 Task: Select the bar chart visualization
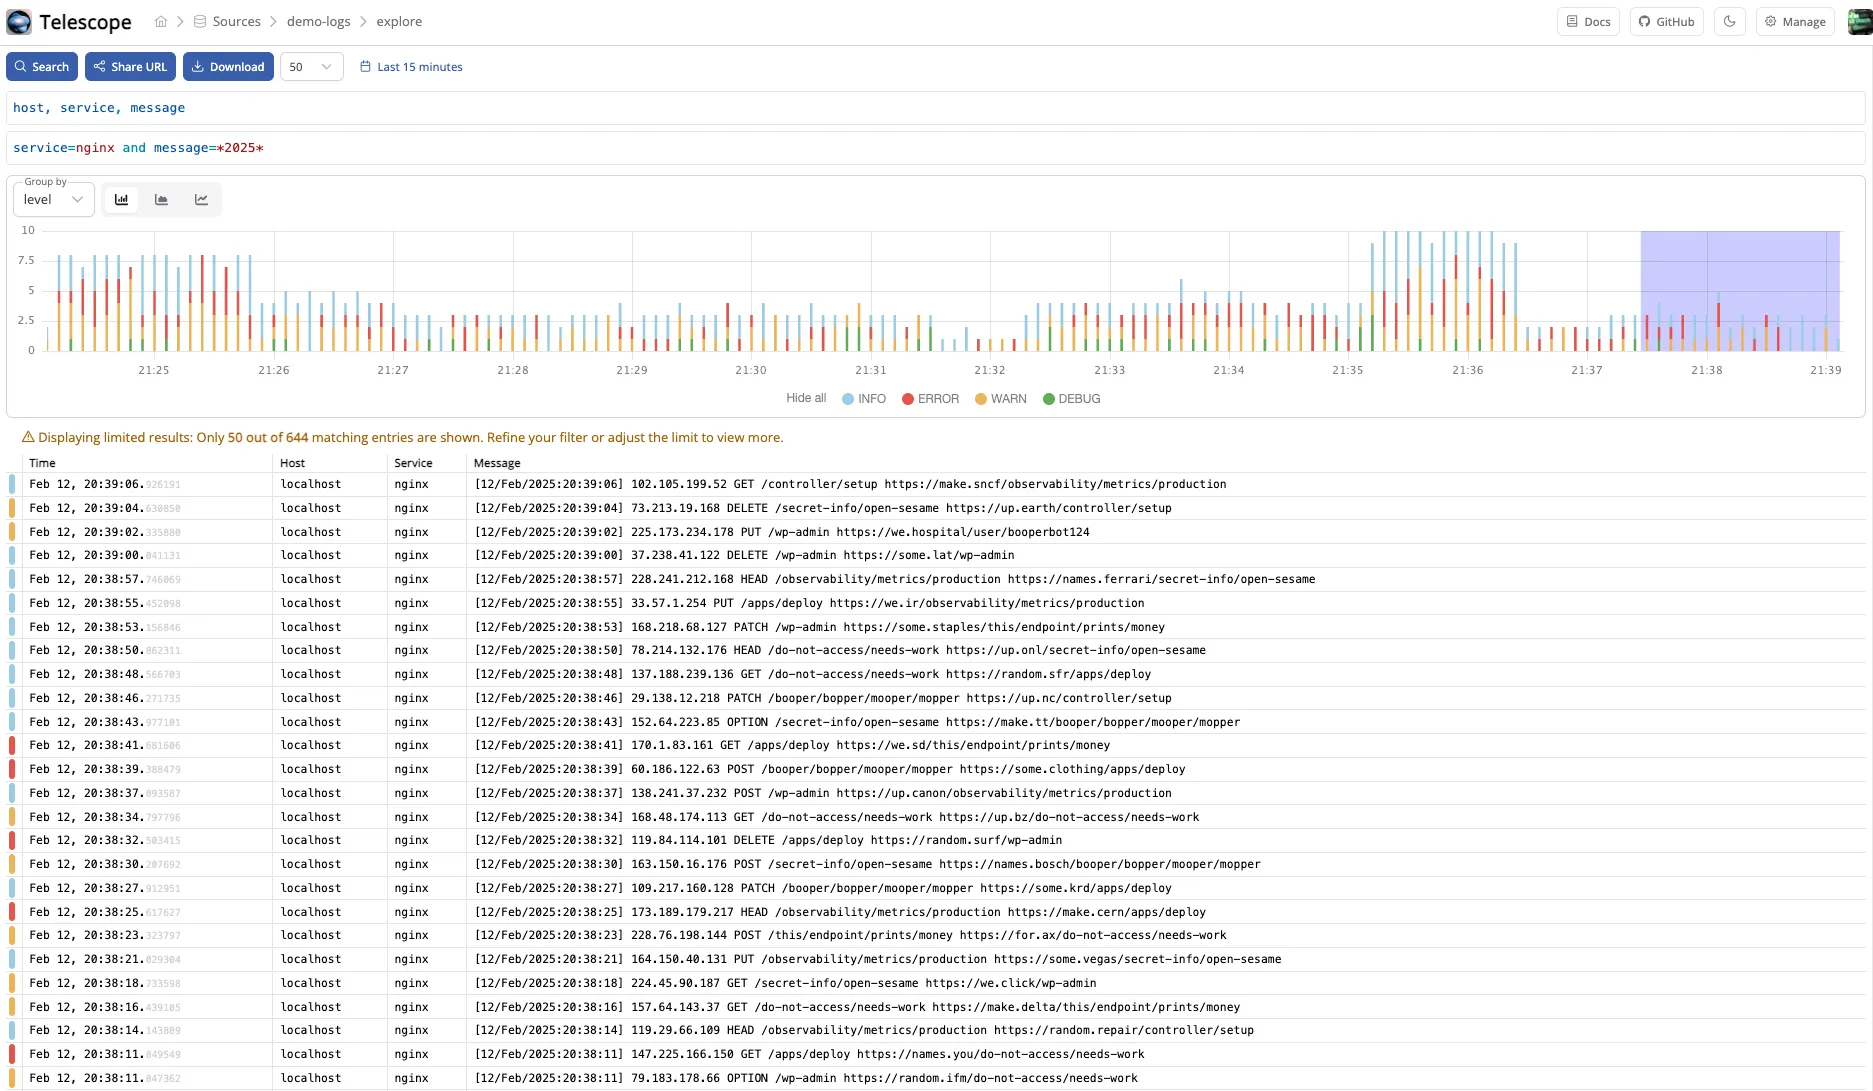121,199
